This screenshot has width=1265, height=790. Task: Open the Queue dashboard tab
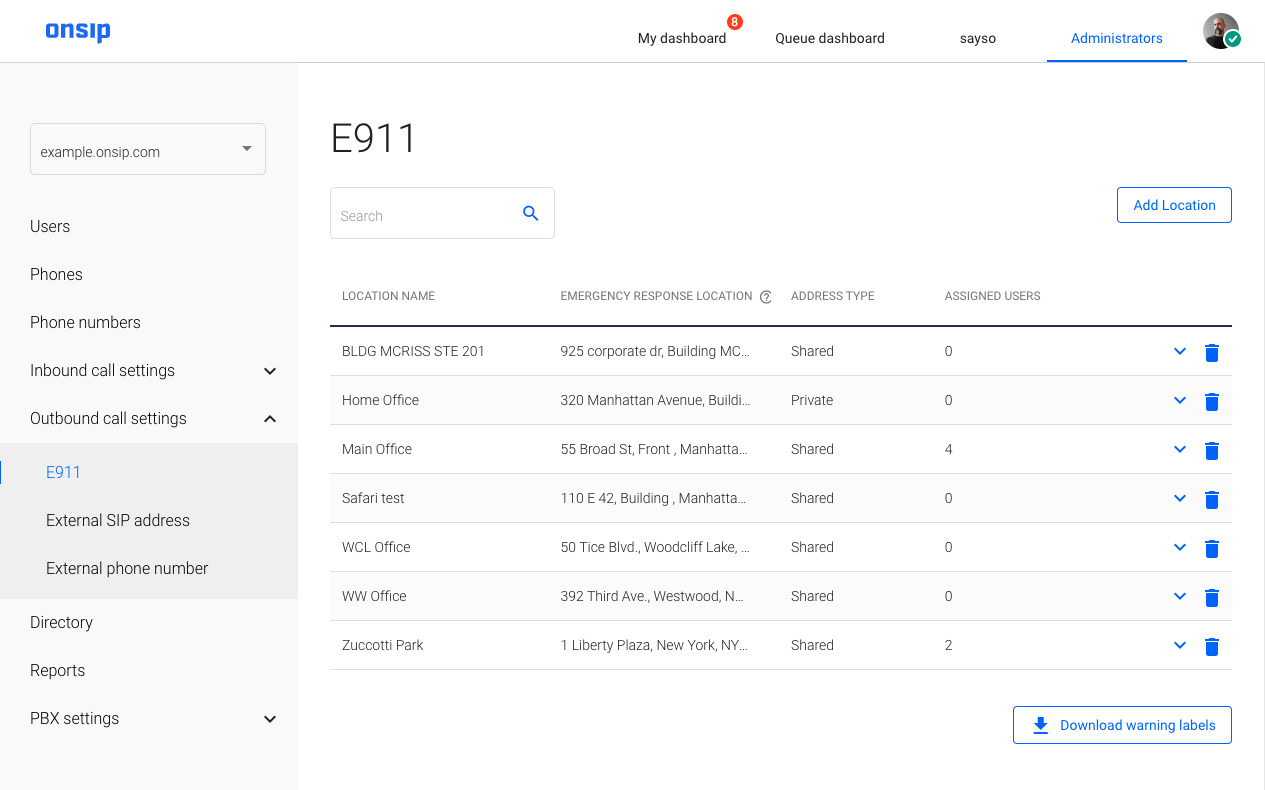pyautogui.click(x=830, y=38)
